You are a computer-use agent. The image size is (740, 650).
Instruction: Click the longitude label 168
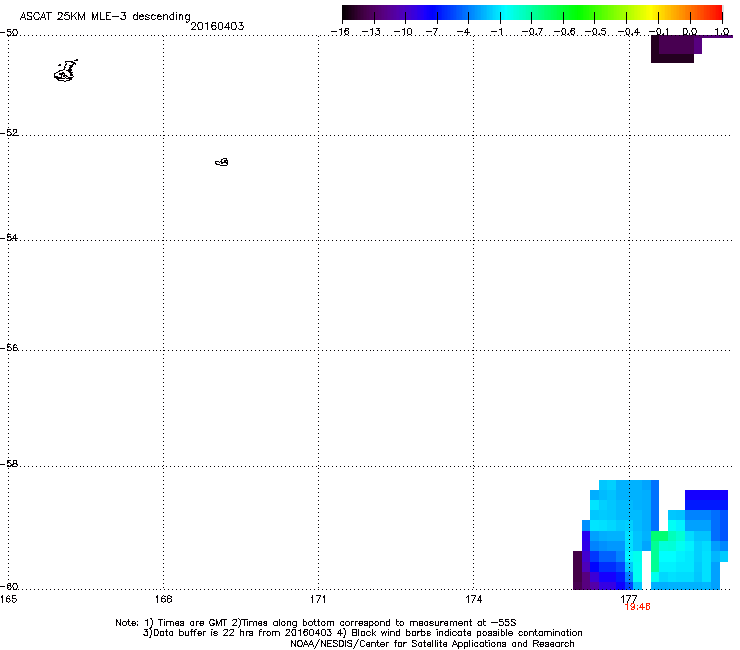point(163,599)
